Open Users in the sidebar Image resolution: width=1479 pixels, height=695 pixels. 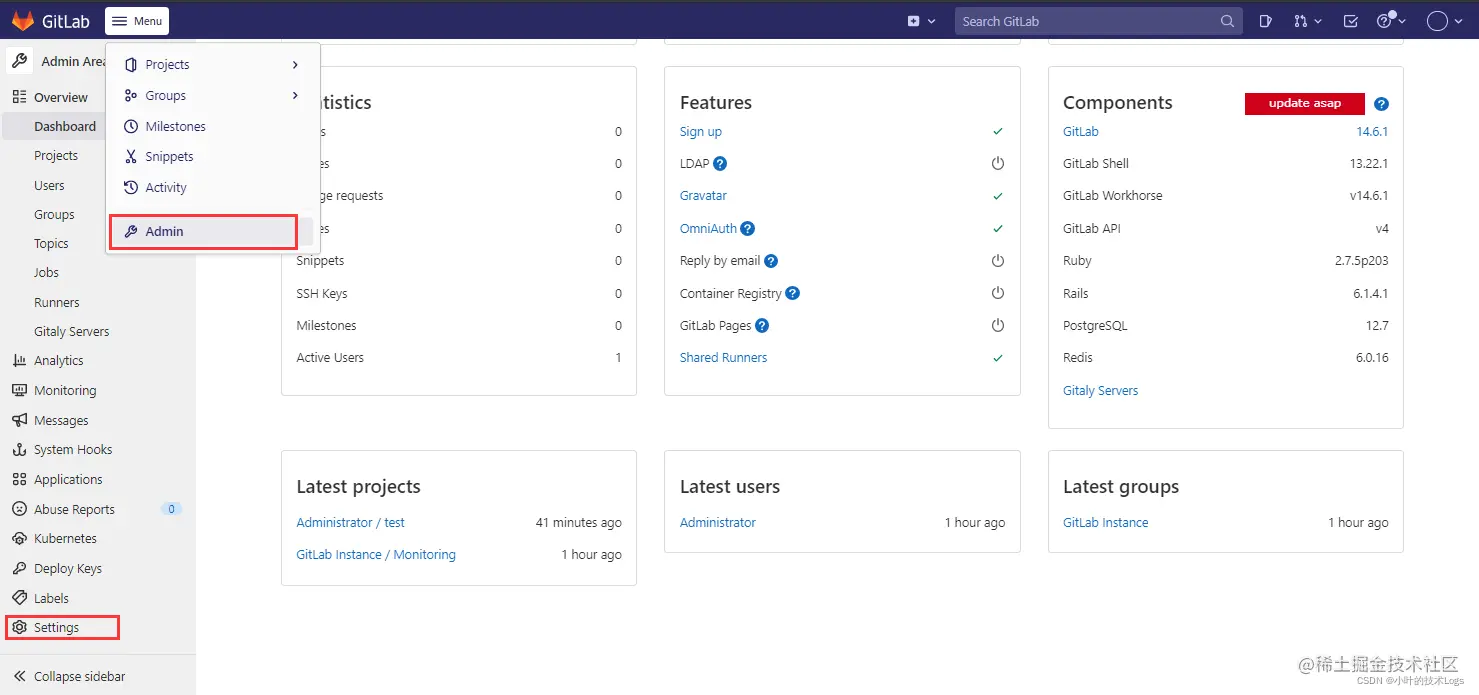[49, 185]
